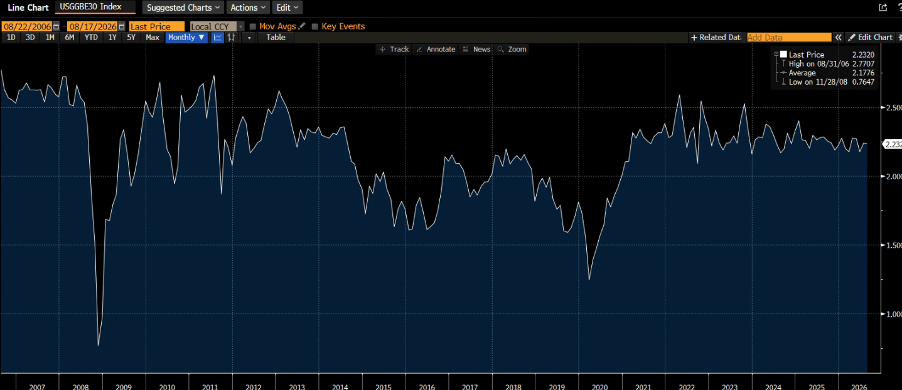Select the YTD range tab

pyautogui.click(x=91, y=37)
